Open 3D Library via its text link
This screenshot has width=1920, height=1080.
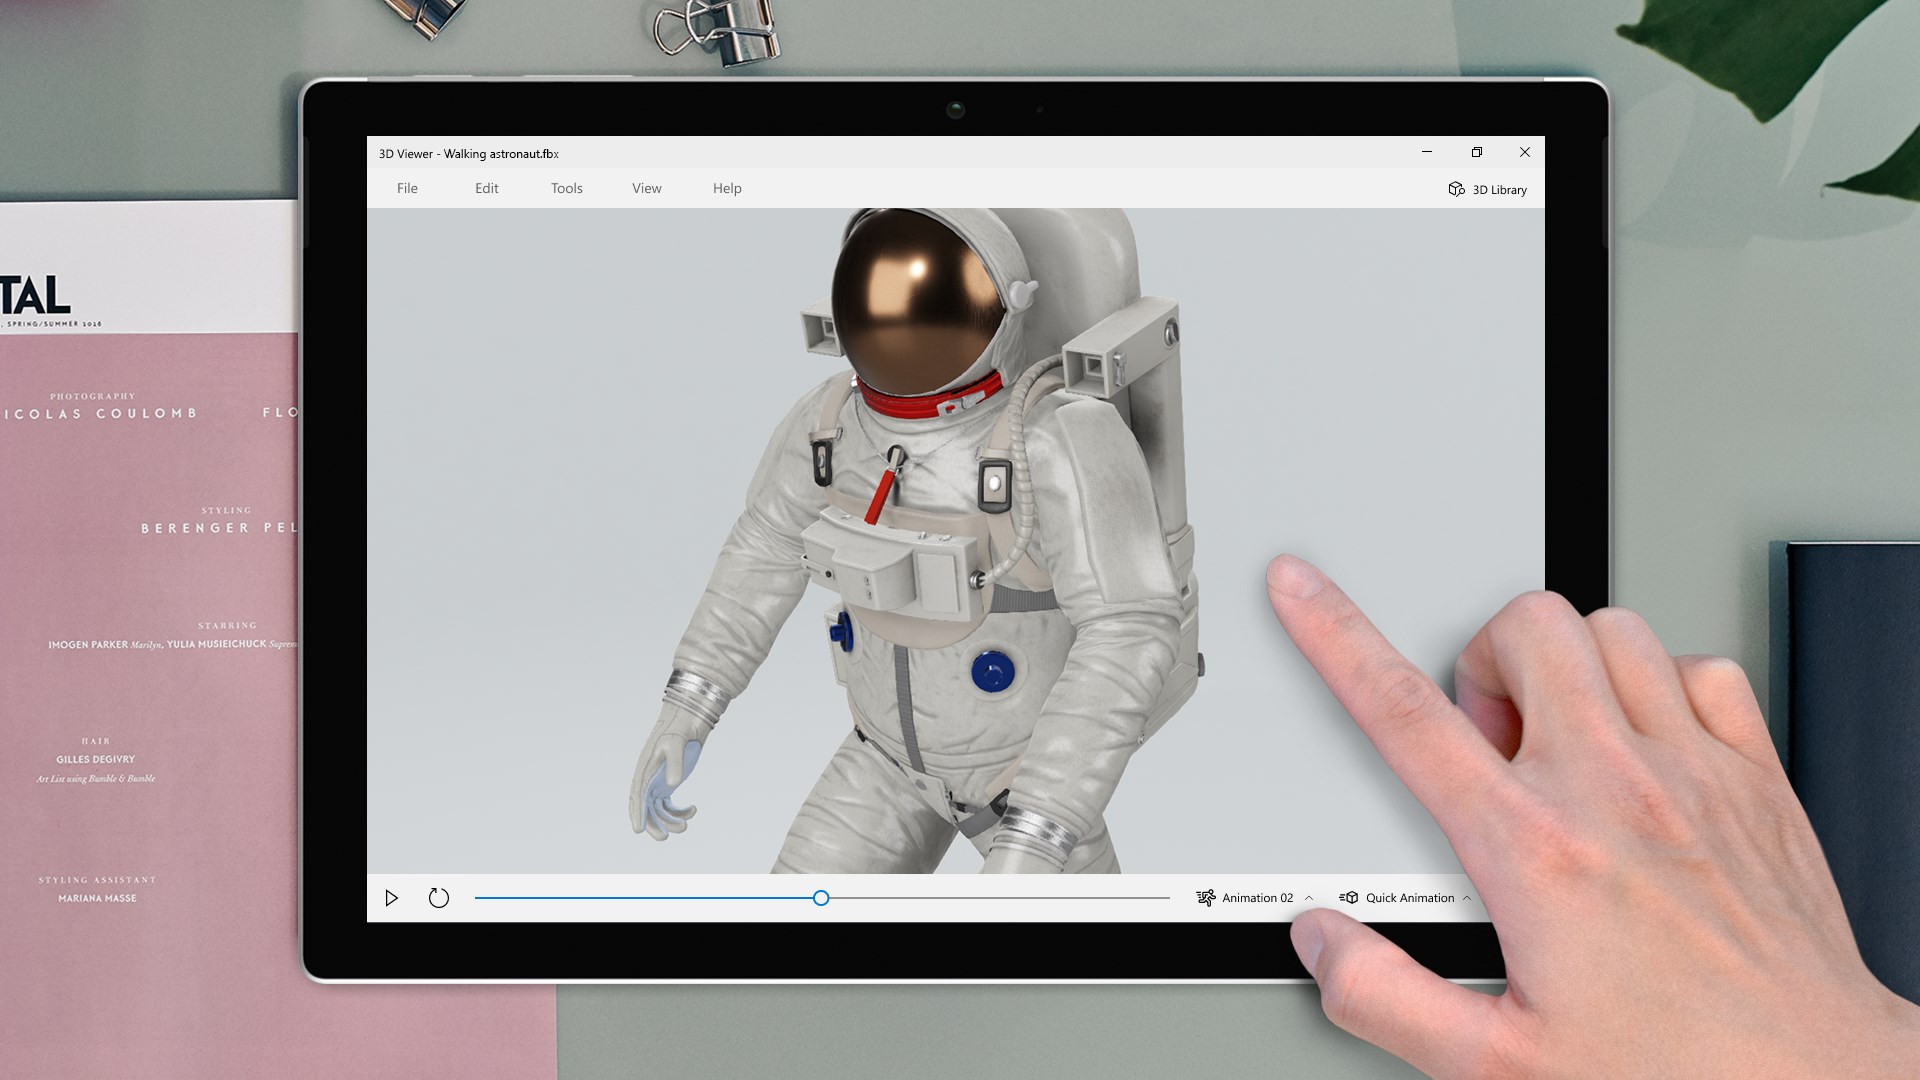point(1499,189)
